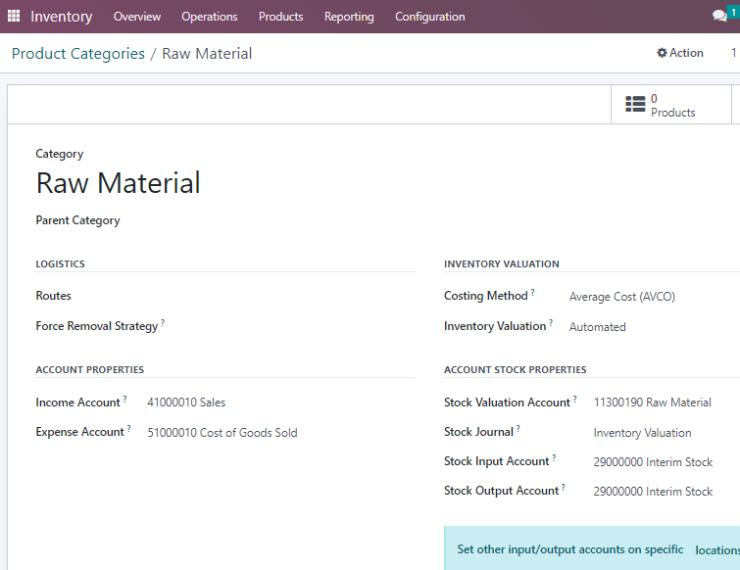The image size is (740, 570).
Task: Click the Raw Material category name field
Action: pyautogui.click(x=118, y=183)
